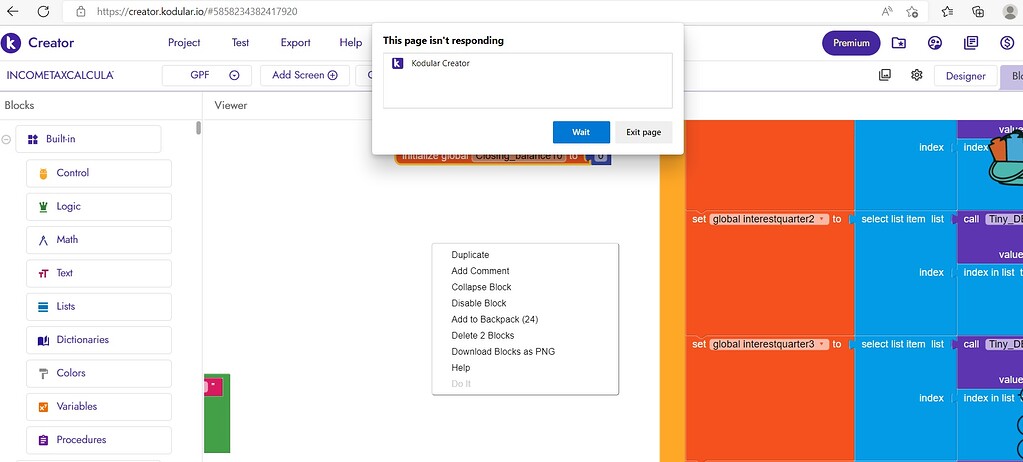
Task: Open the library documents icon in header
Action: tap(971, 43)
